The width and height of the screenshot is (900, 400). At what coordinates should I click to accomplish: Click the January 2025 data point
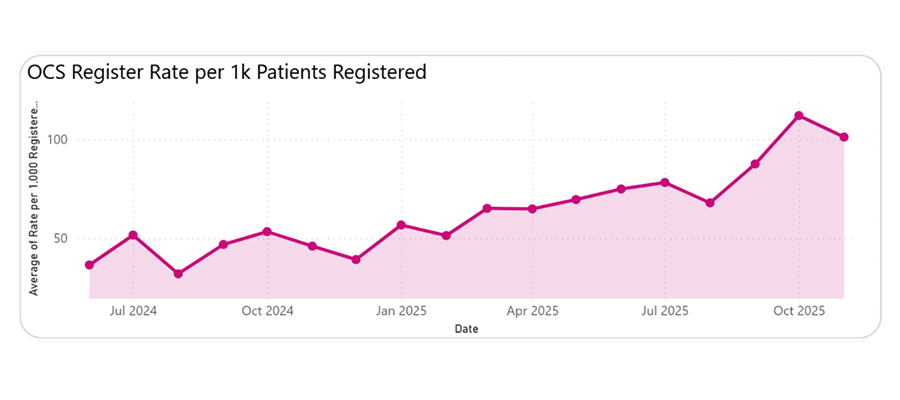click(401, 225)
